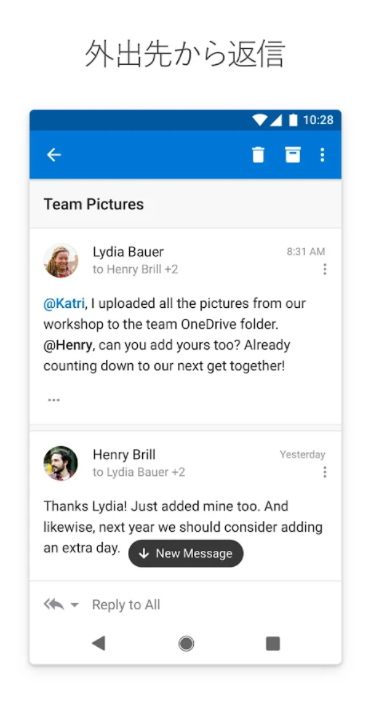The width and height of the screenshot is (374, 708).
Task: Click Lydia Bauer's profile photo
Action: click(x=61, y=261)
